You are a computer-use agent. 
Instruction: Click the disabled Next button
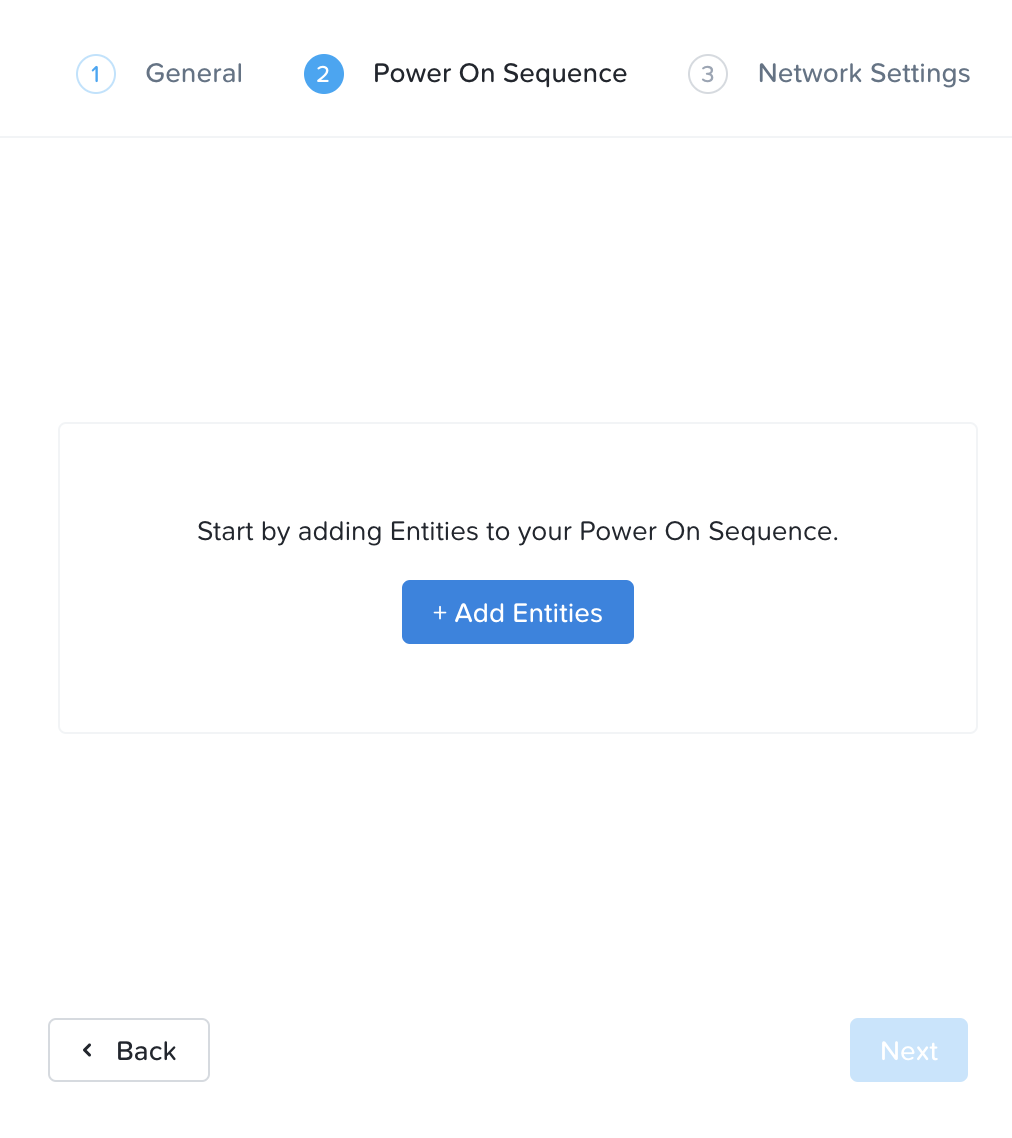pos(908,1050)
